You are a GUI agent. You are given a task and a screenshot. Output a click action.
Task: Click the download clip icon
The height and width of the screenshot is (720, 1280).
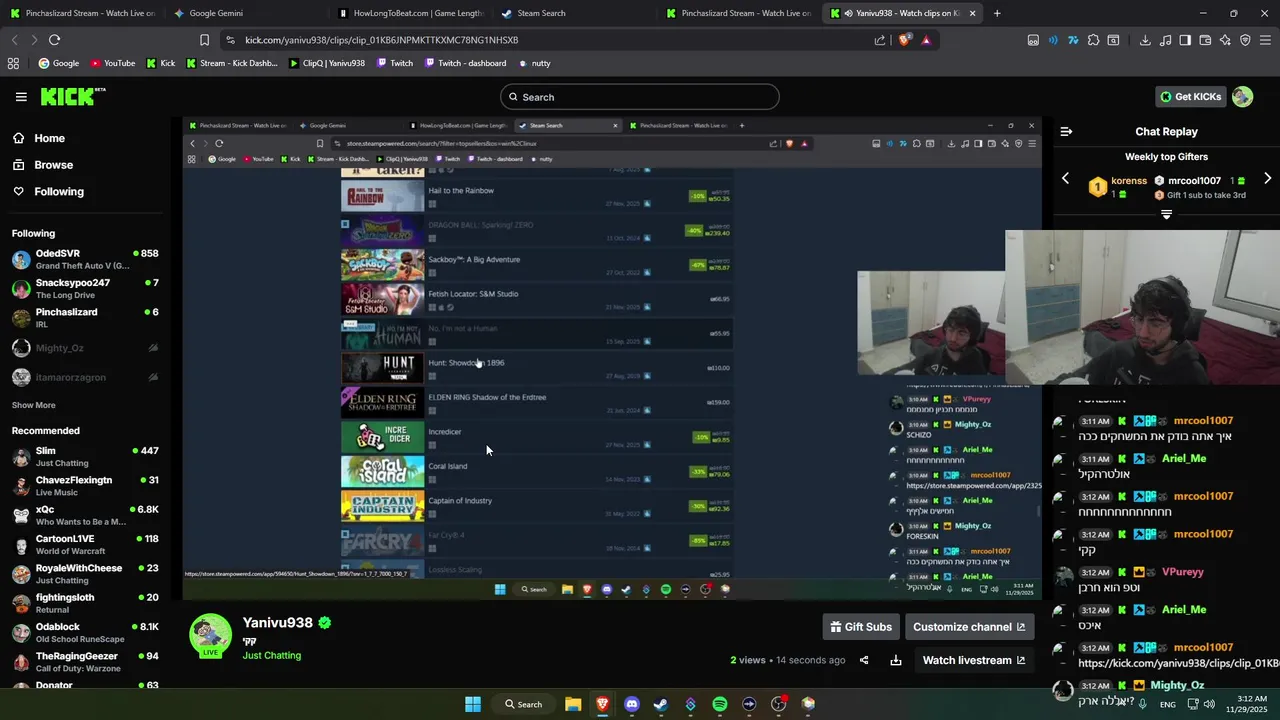[x=896, y=660]
